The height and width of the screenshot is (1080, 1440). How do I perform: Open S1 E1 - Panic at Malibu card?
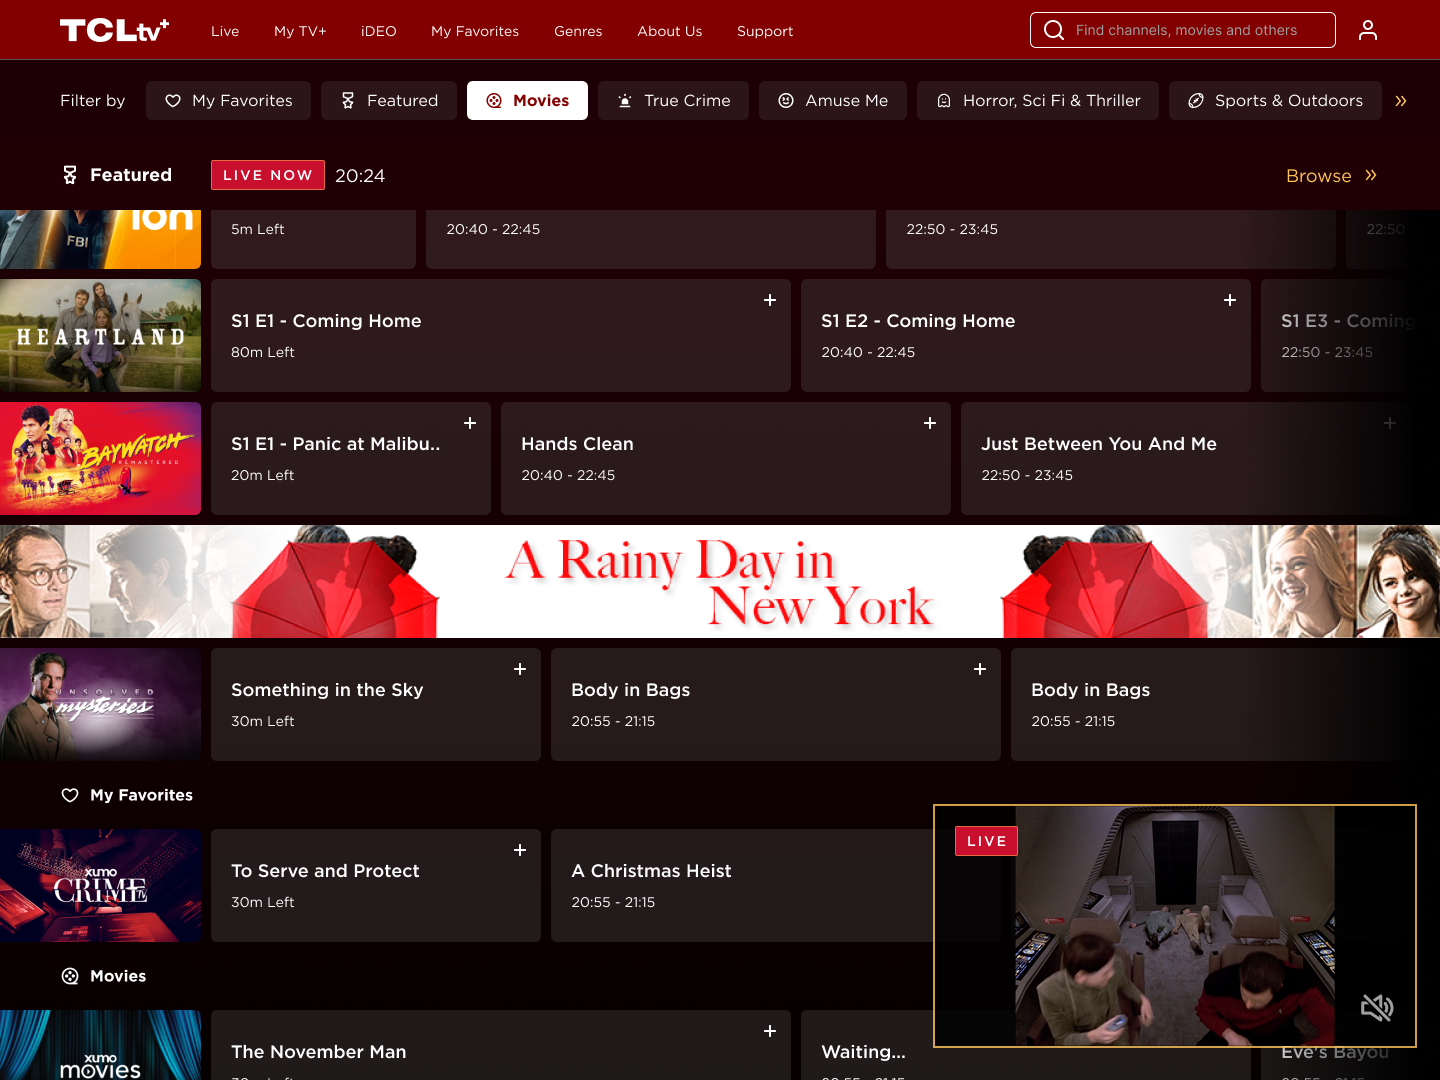pyautogui.click(x=351, y=458)
